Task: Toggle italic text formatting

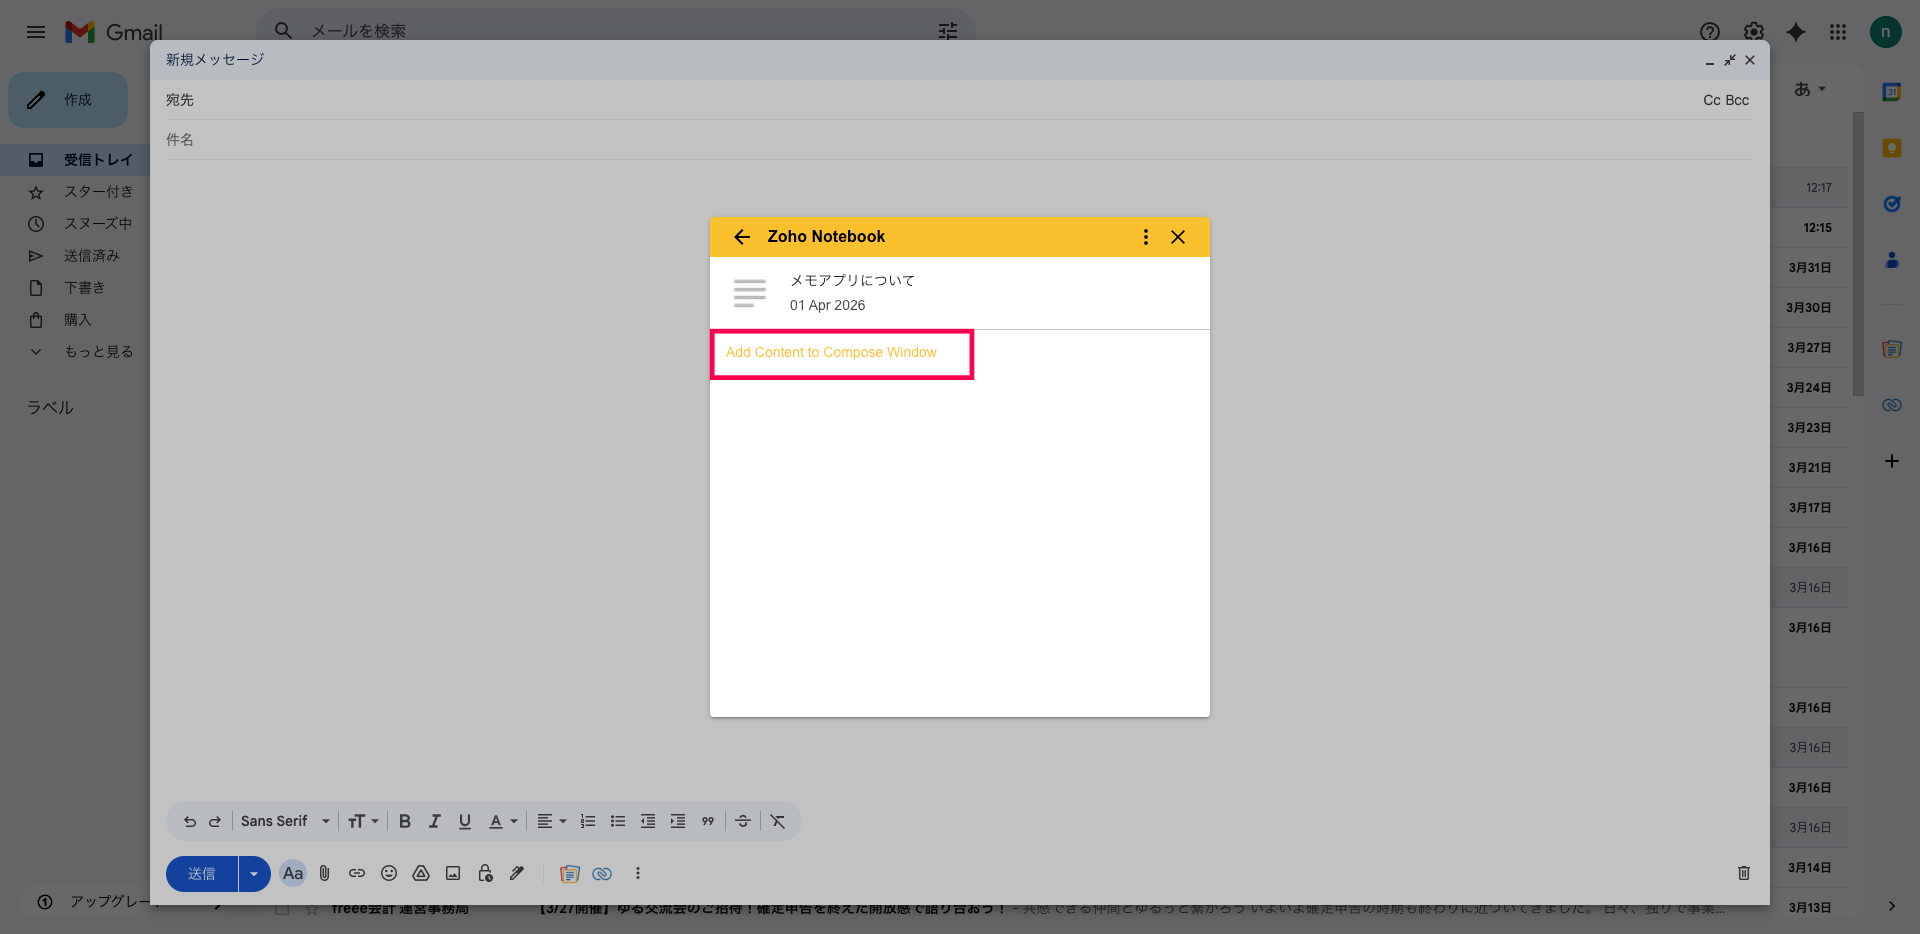Action: coord(435,821)
